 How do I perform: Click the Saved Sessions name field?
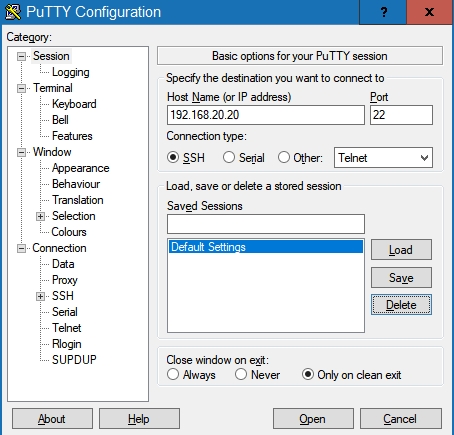(266, 224)
